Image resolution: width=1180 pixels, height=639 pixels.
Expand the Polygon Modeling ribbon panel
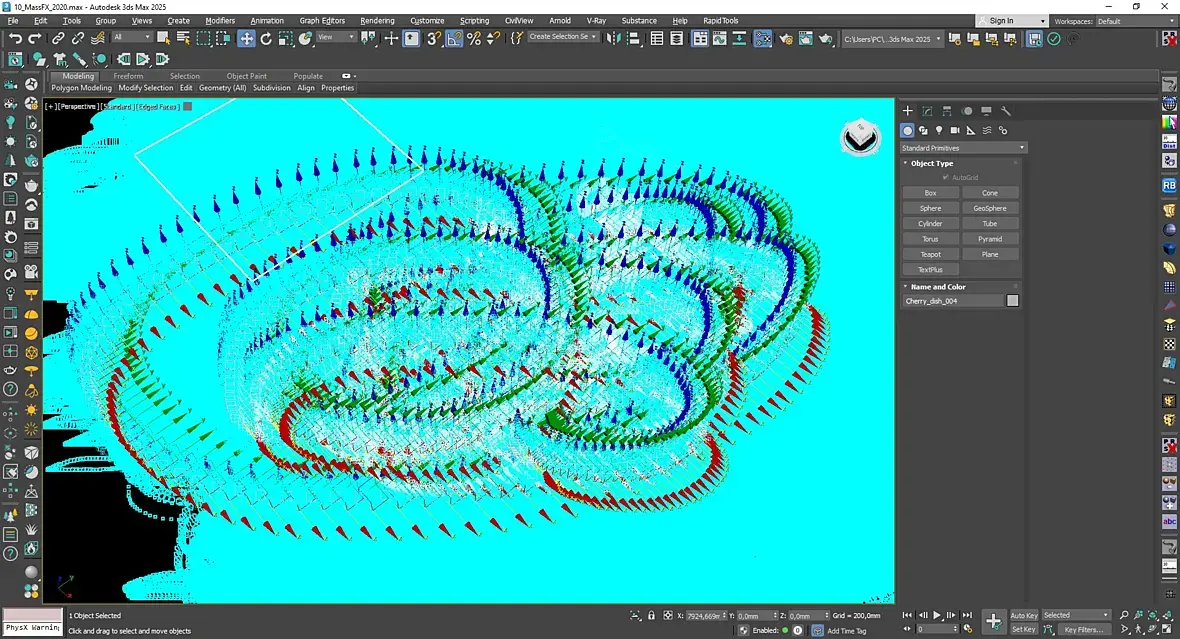click(81, 88)
